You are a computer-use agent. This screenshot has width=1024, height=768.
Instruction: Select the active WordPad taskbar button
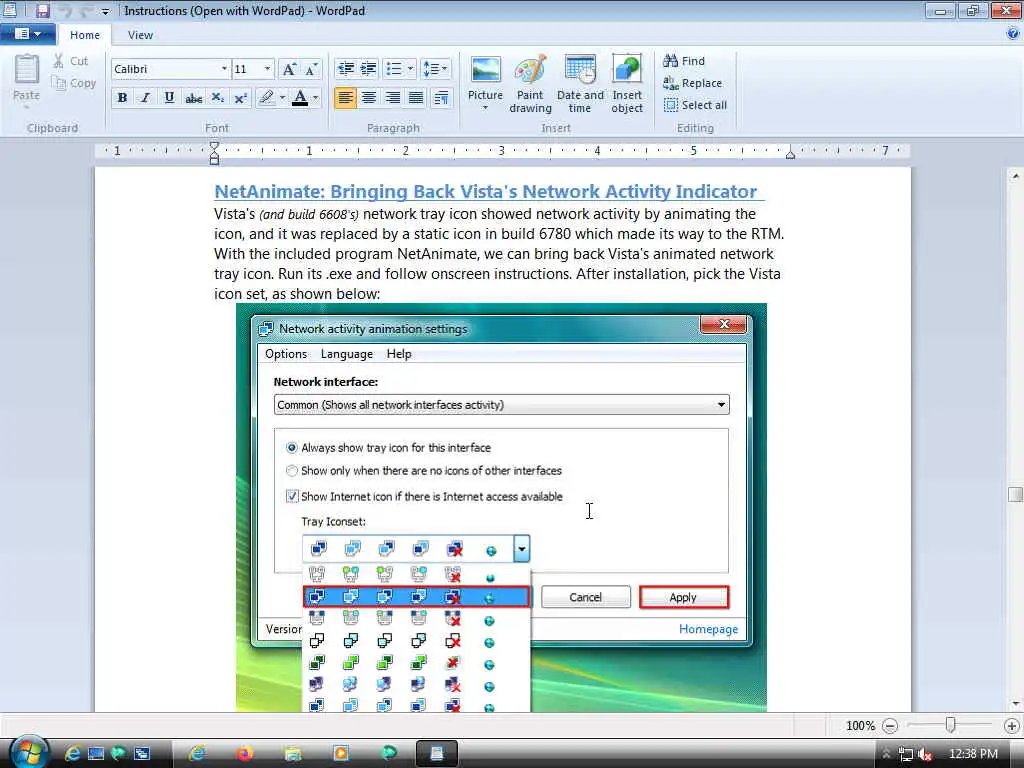[x=436, y=754]
